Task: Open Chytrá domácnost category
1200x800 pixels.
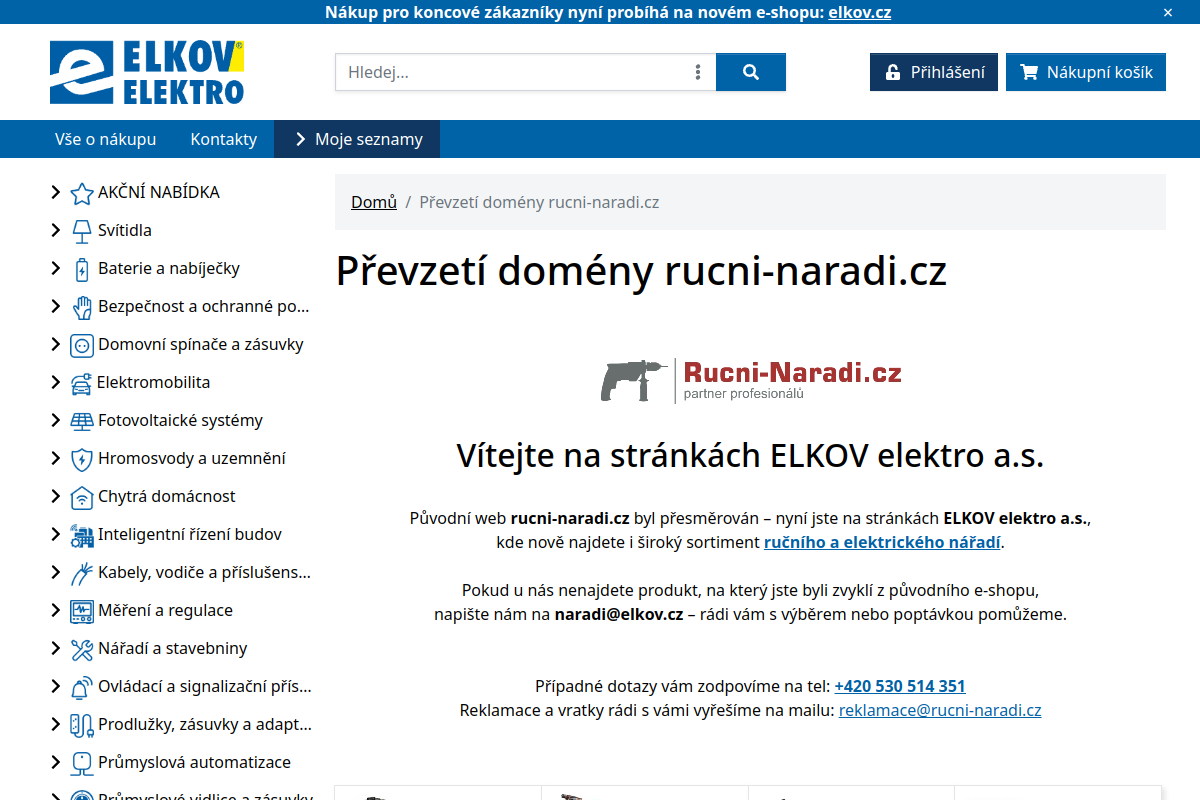Action: tap(167, 496)
